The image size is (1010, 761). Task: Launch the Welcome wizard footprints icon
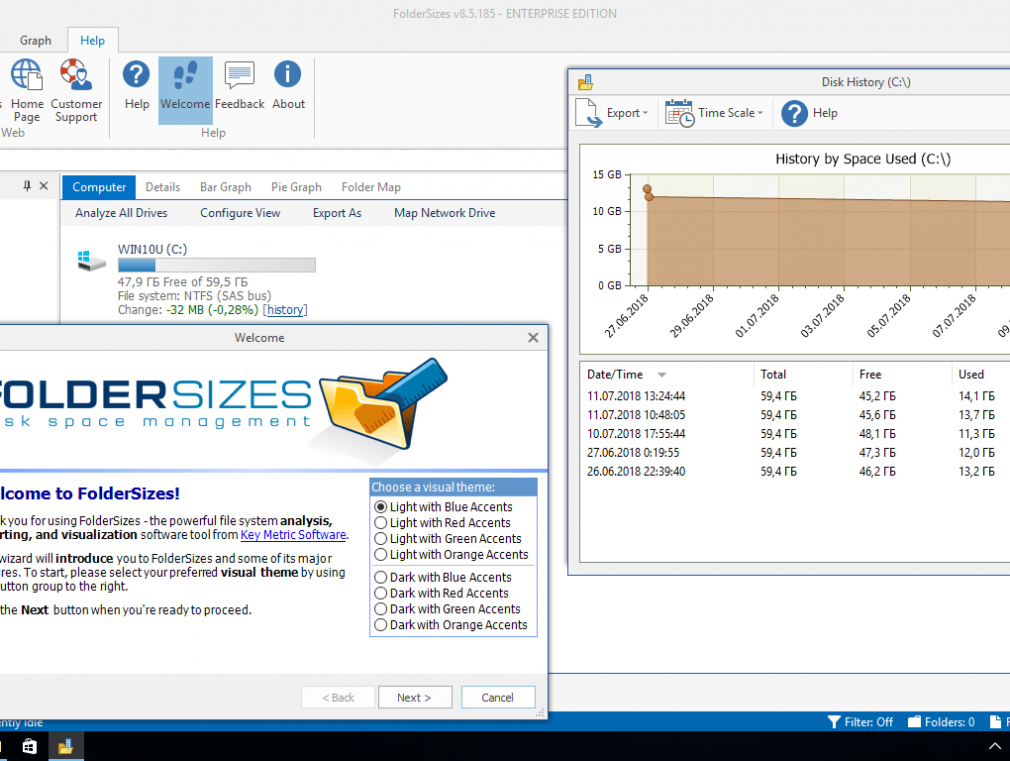[x=185, y=75]
